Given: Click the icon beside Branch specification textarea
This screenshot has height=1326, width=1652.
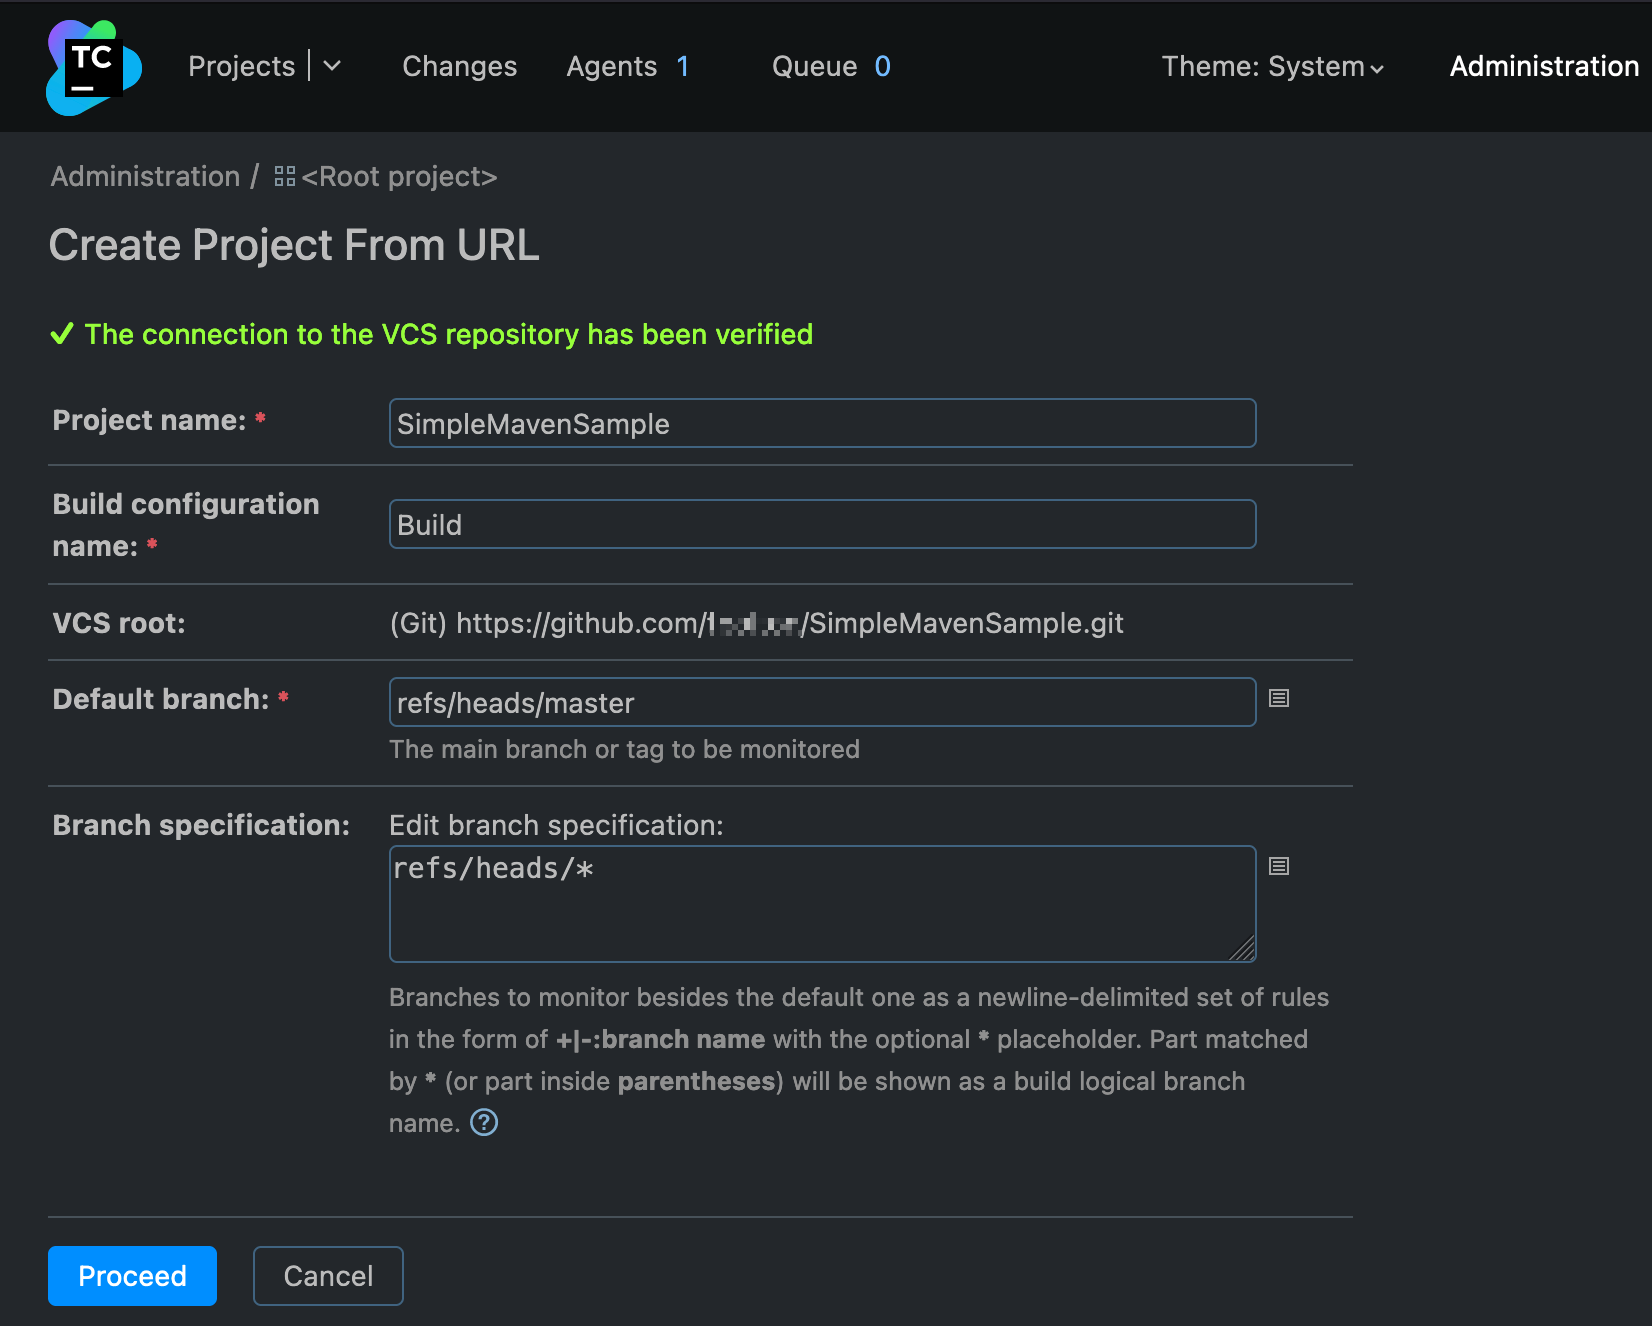Looking at the screenshot, I should point(1278,866).
